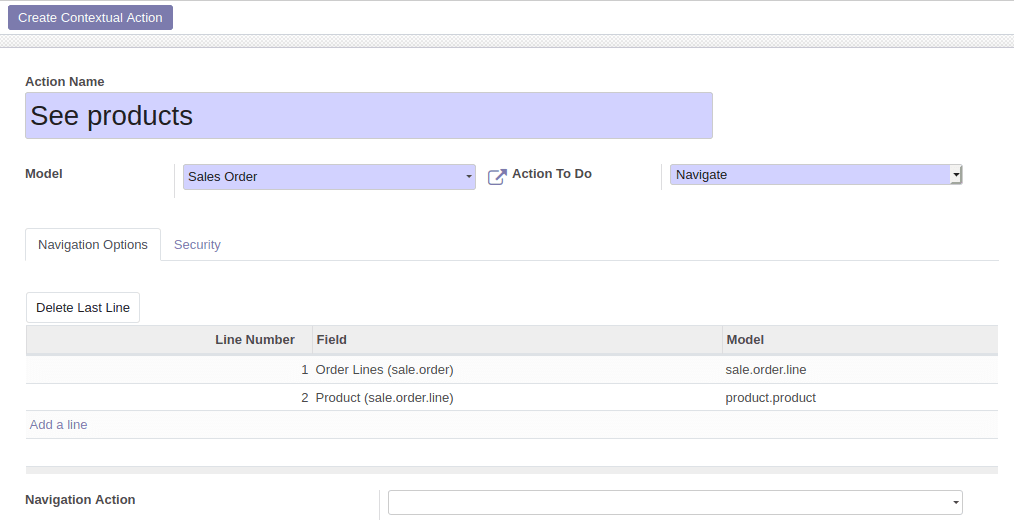Viewport: 1014px width, 529px height.
Task: Click line number 1 in the table
Action: click(x=304, y=370)
